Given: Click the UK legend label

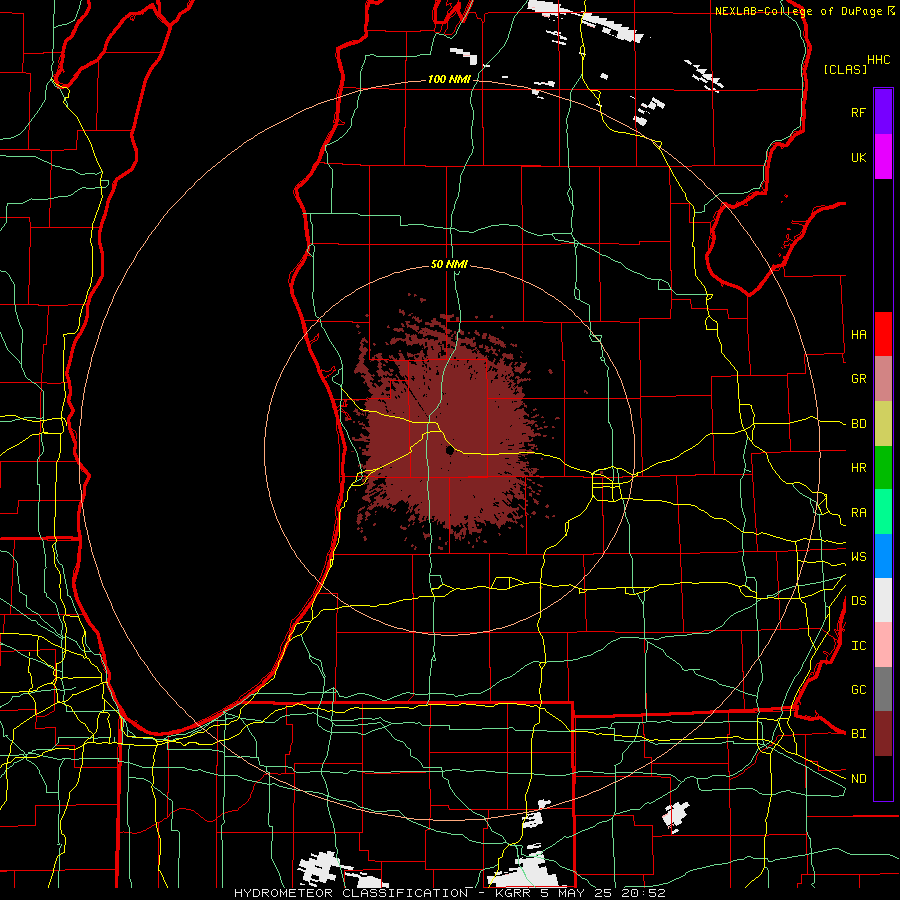Looking at the screenshot, I should (858, 157).
